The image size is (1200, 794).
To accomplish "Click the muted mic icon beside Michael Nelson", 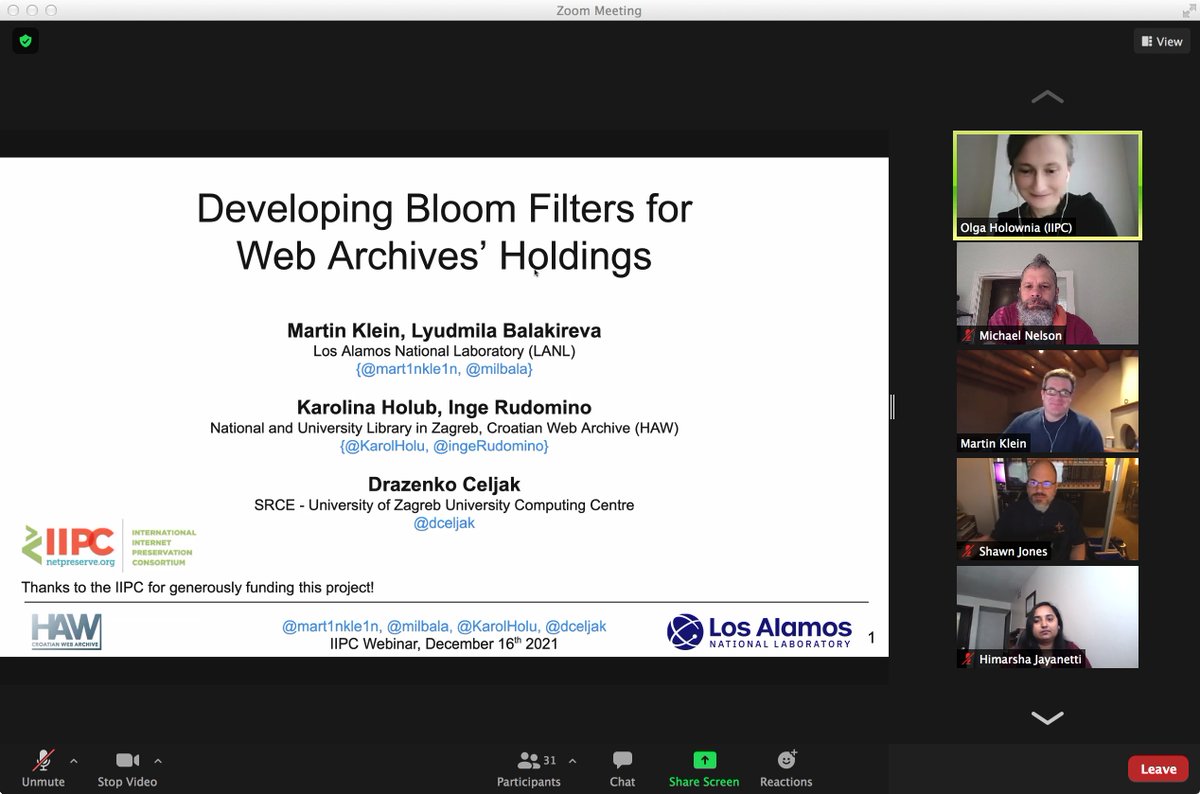I will pos(968,336).
